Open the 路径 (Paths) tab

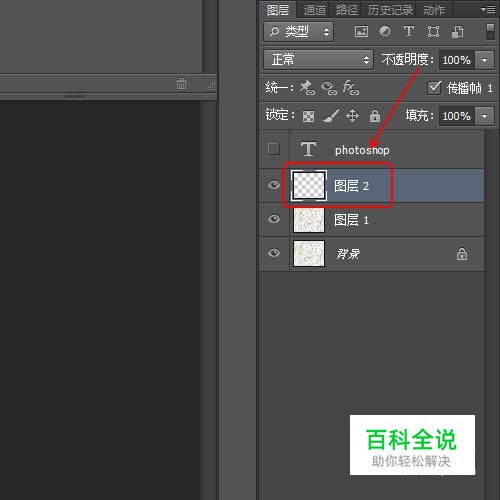click(347, 10)
